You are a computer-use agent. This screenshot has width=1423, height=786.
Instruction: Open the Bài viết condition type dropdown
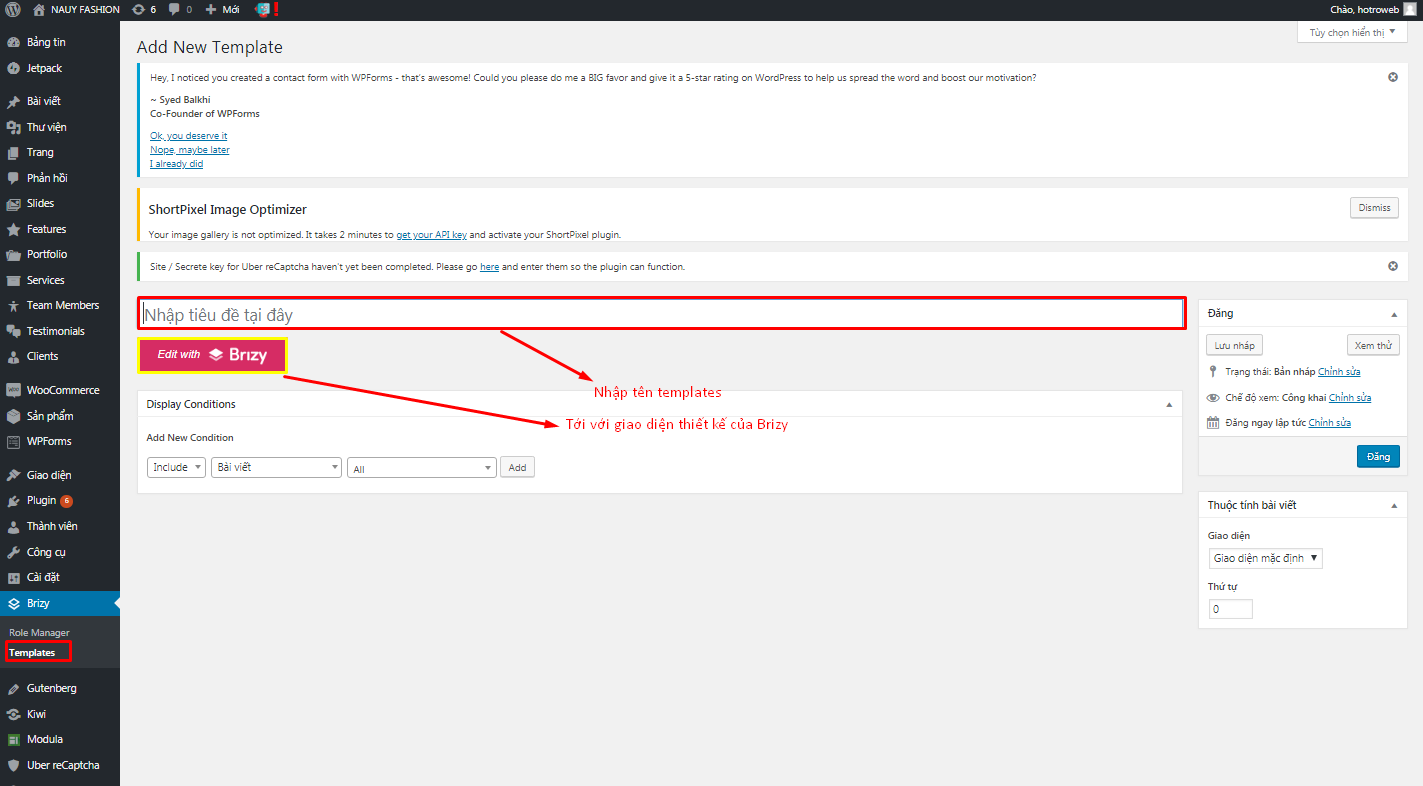click(x=276, y=467)
